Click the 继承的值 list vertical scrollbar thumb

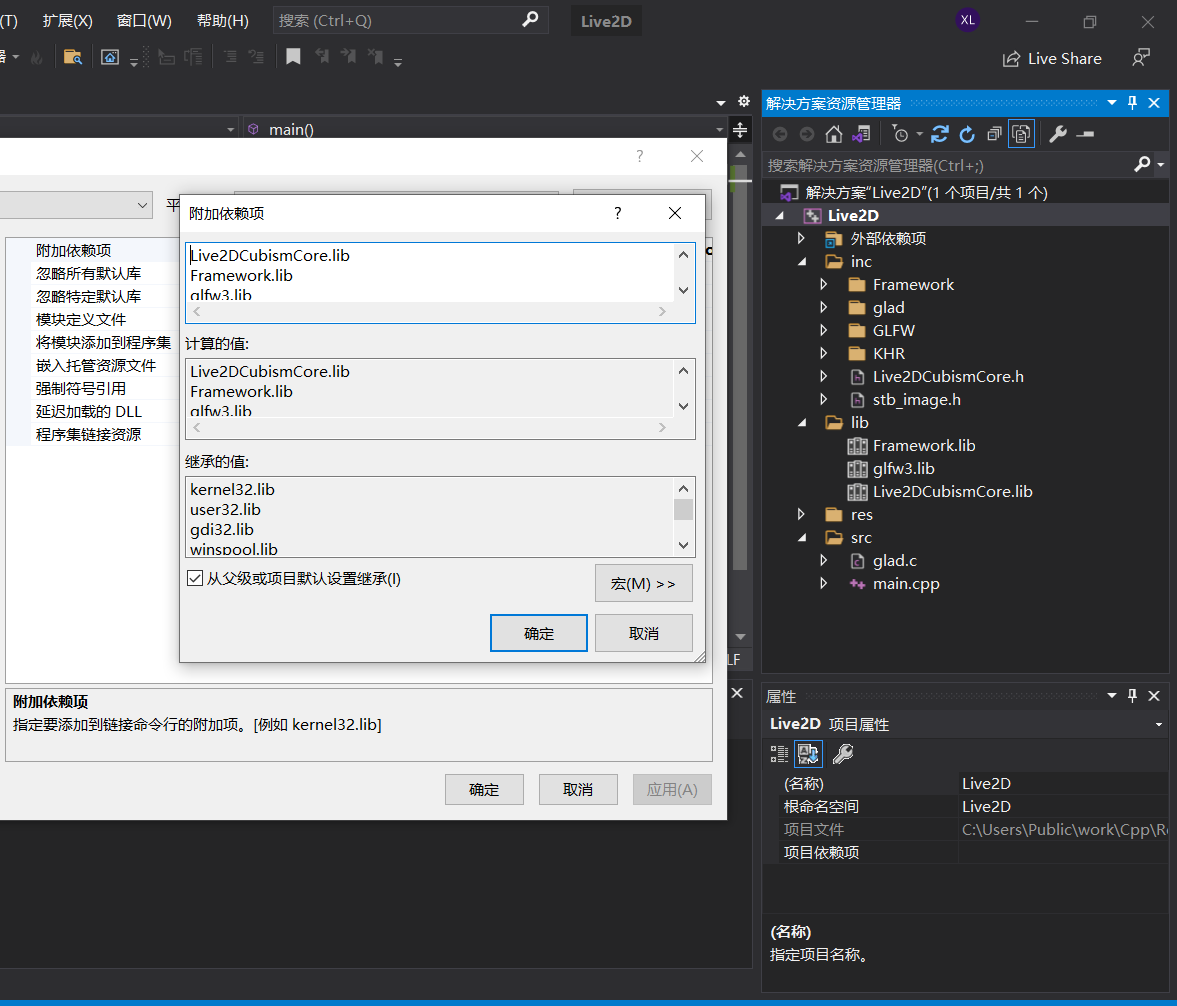tap(684, 510)
